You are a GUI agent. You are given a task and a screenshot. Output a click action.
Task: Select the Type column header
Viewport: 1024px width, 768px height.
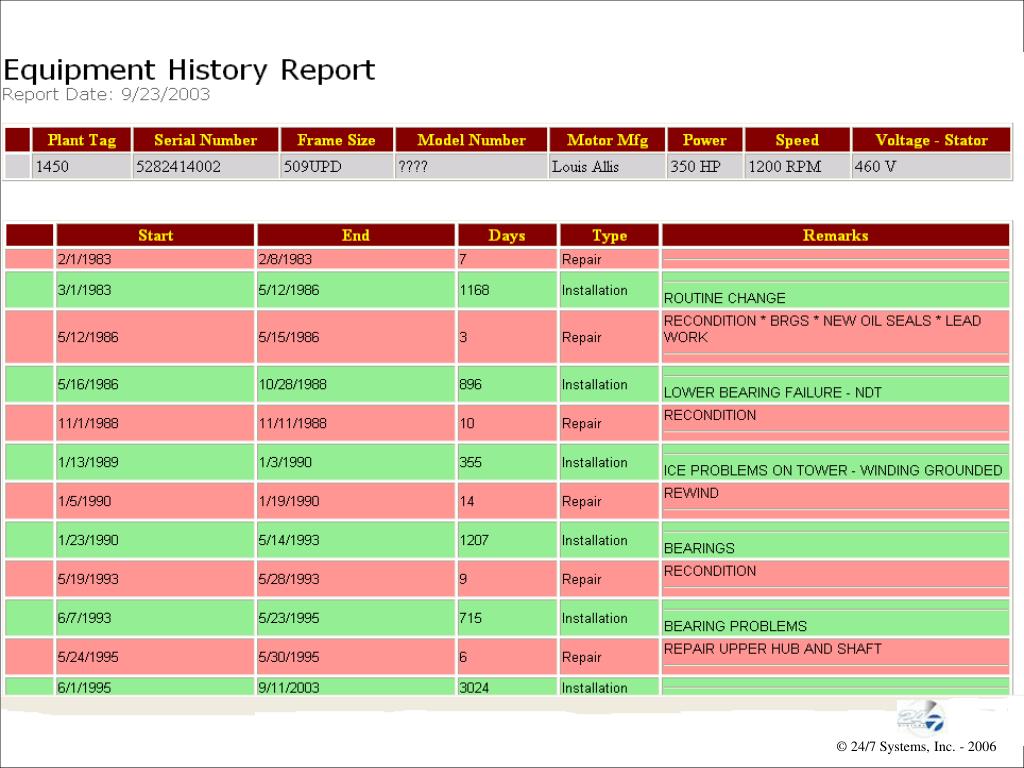tap(609, 235)
